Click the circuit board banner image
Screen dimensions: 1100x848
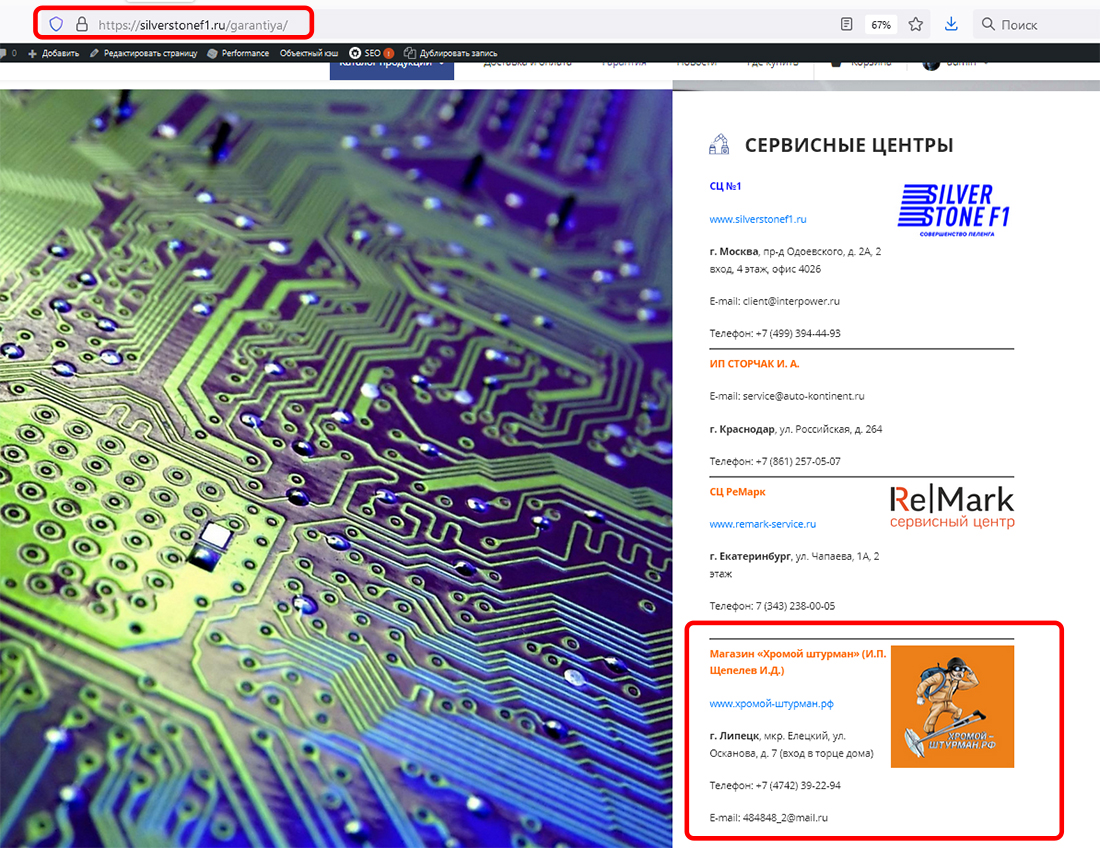click(336, 469)
